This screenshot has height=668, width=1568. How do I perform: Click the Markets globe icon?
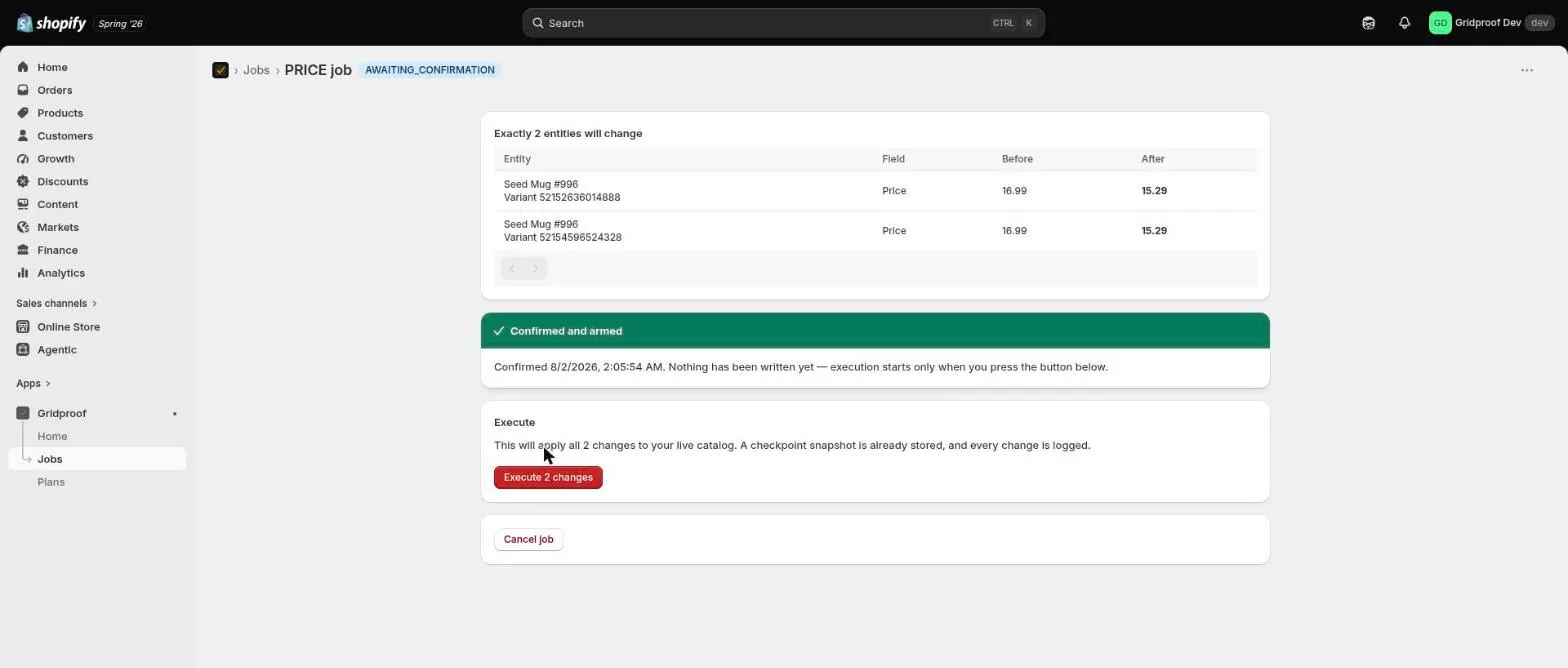tap(23, 227)
